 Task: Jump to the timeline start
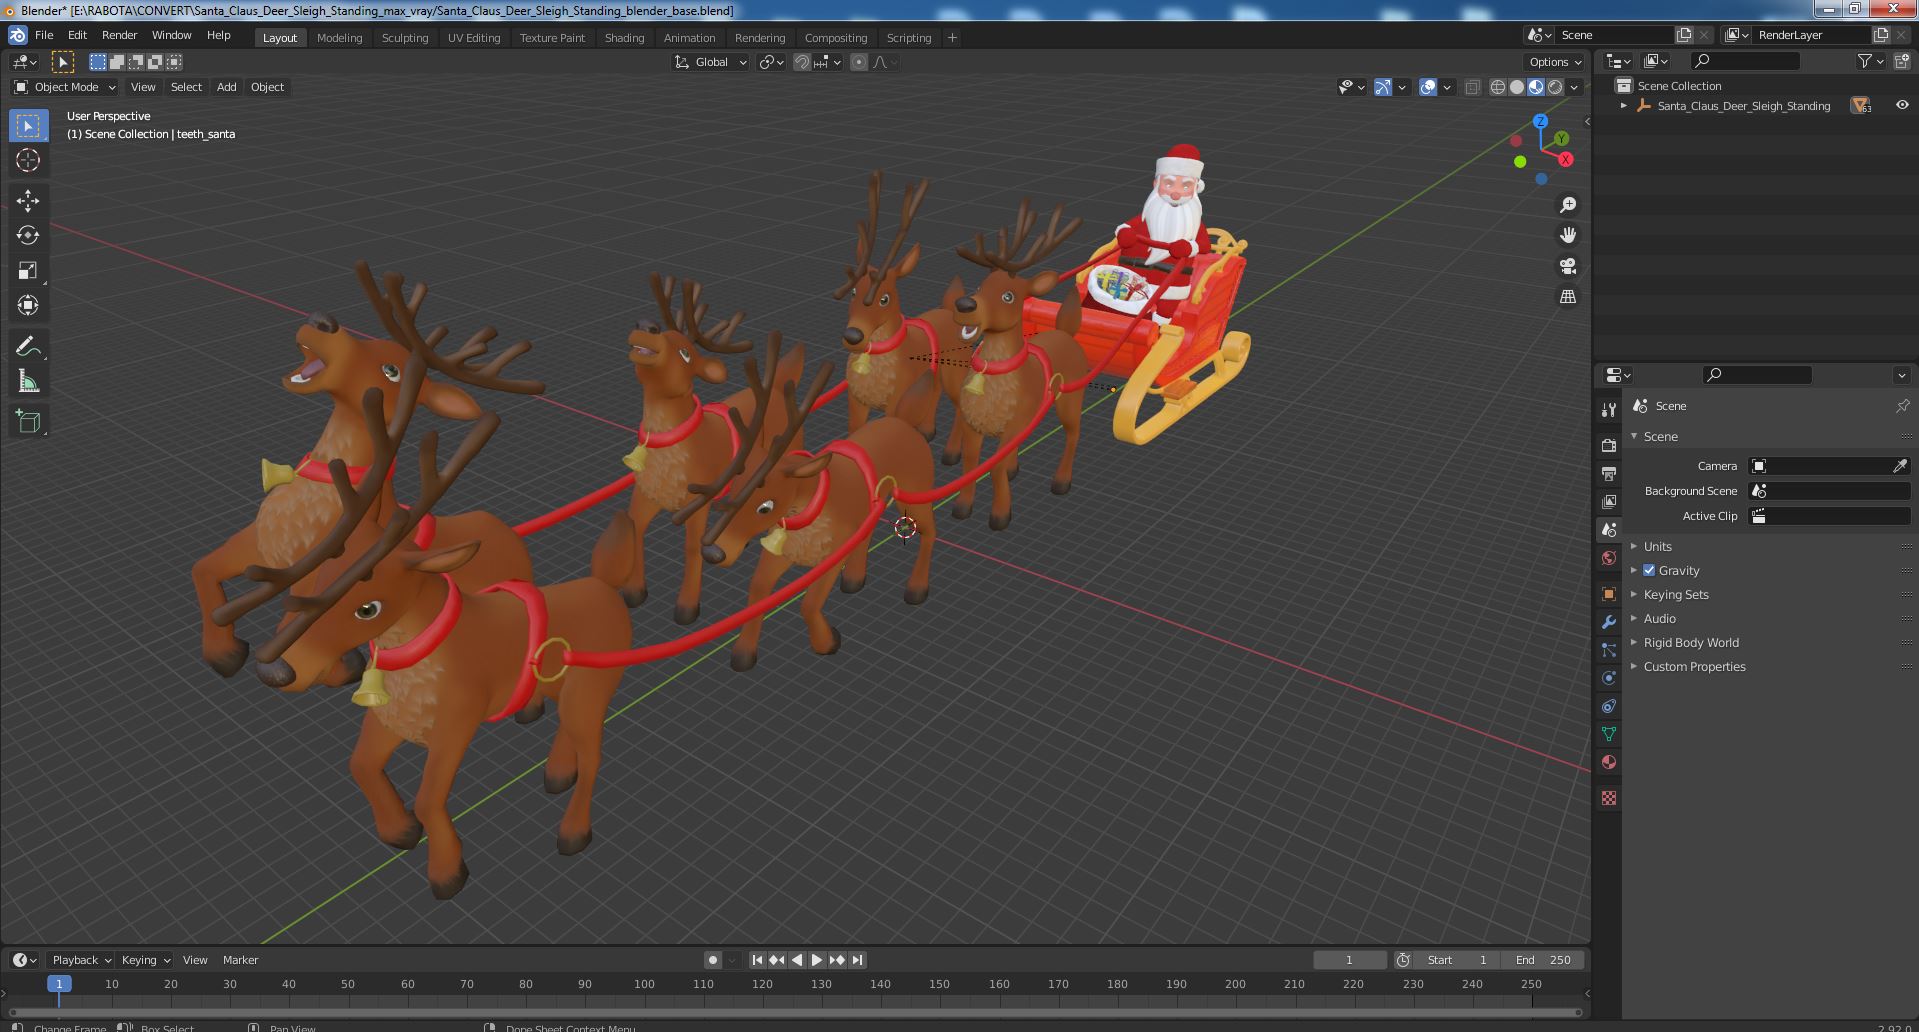757,960
